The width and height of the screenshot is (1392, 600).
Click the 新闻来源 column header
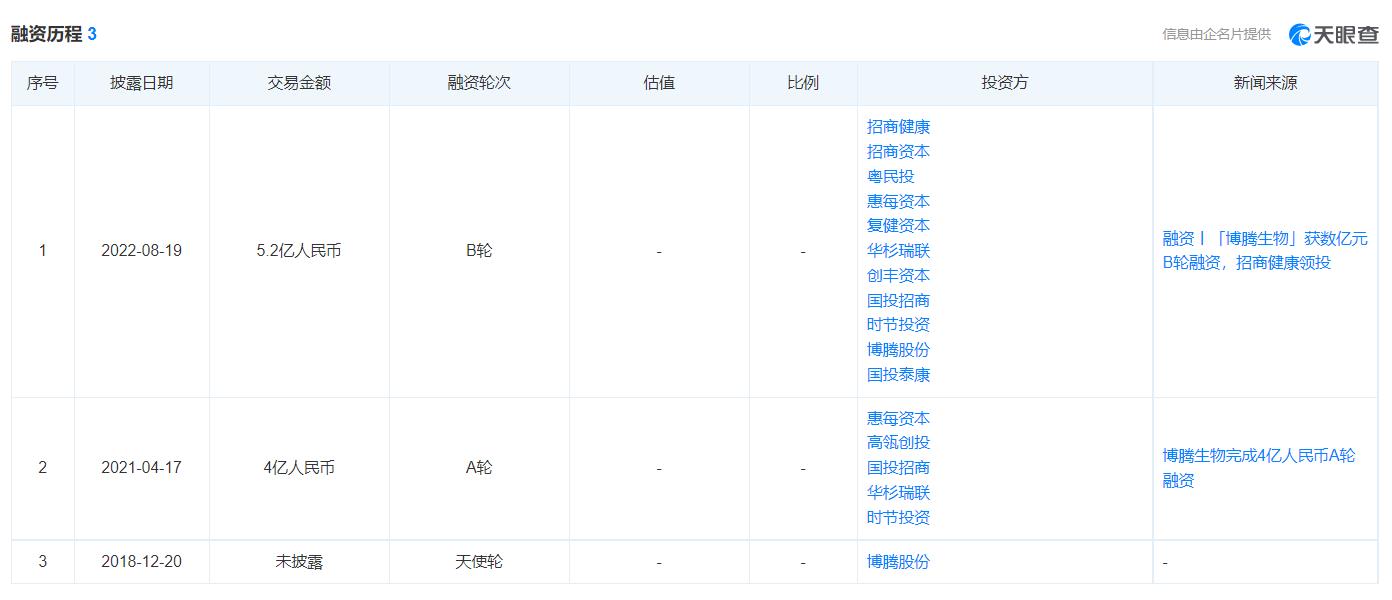[1266, 83]
